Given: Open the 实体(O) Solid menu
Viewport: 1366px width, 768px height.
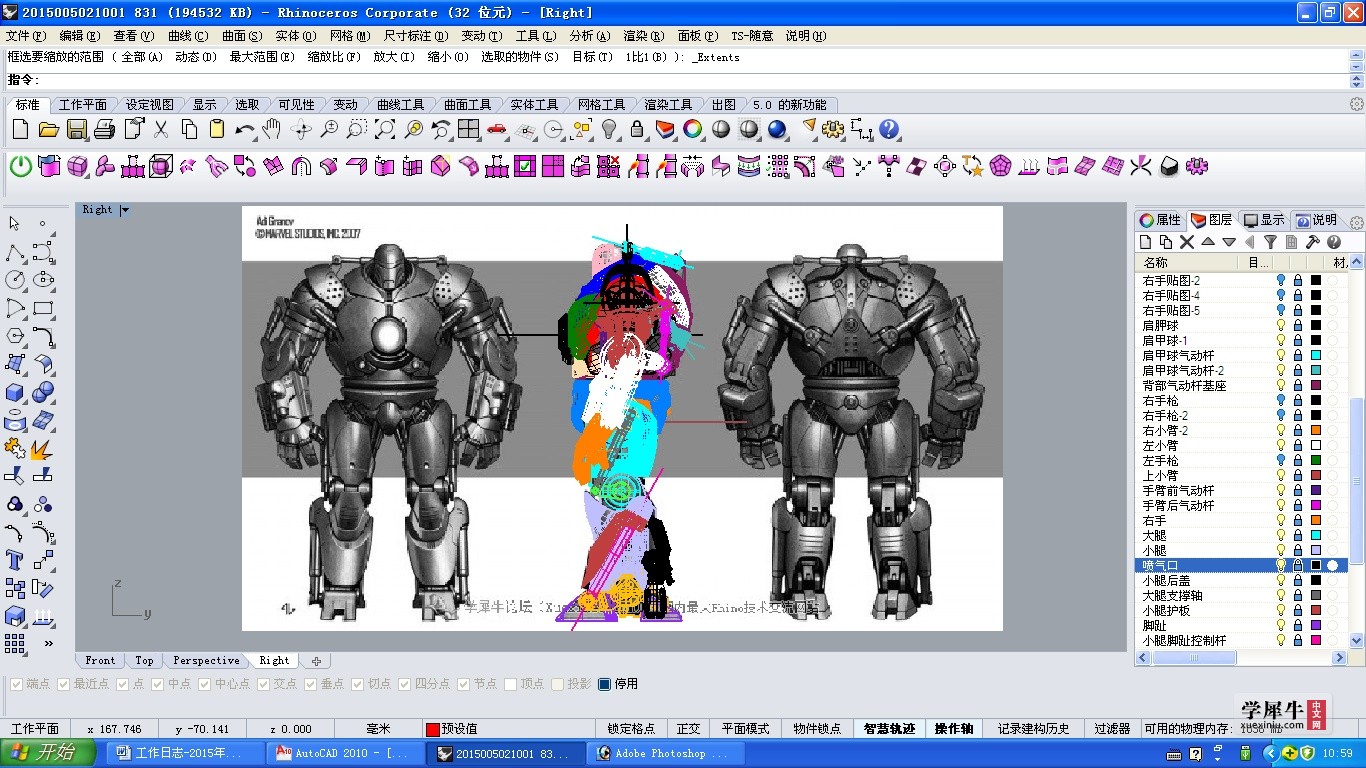Looking at the screenshot, I should click(296, 36).
